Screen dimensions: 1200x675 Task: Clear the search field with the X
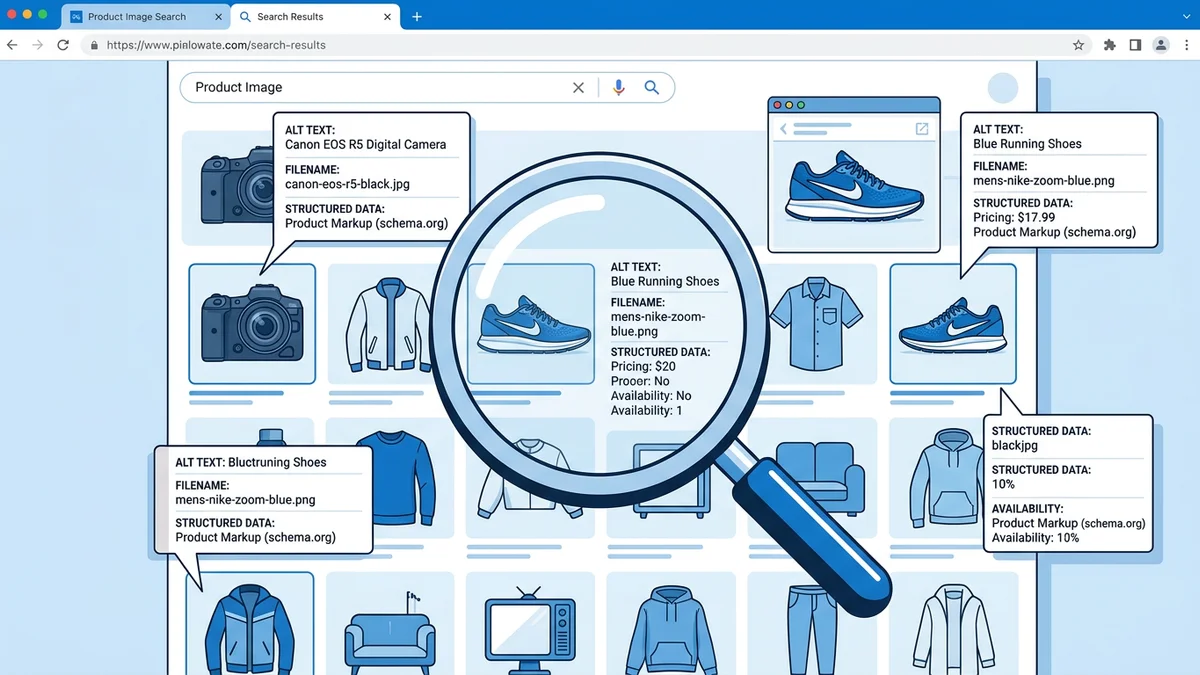[578, 88]
